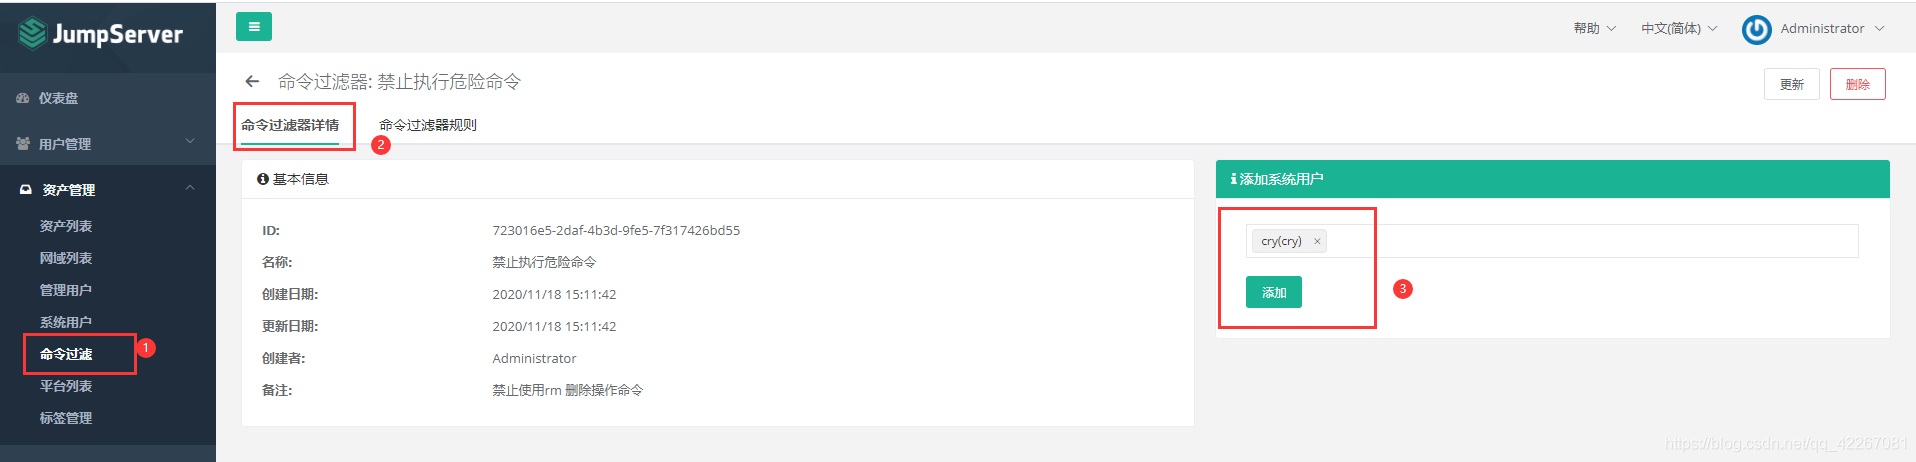The image size is (1916, 462).
Task: Click the JumpServer logo
Action: click(x=100, y=34)
